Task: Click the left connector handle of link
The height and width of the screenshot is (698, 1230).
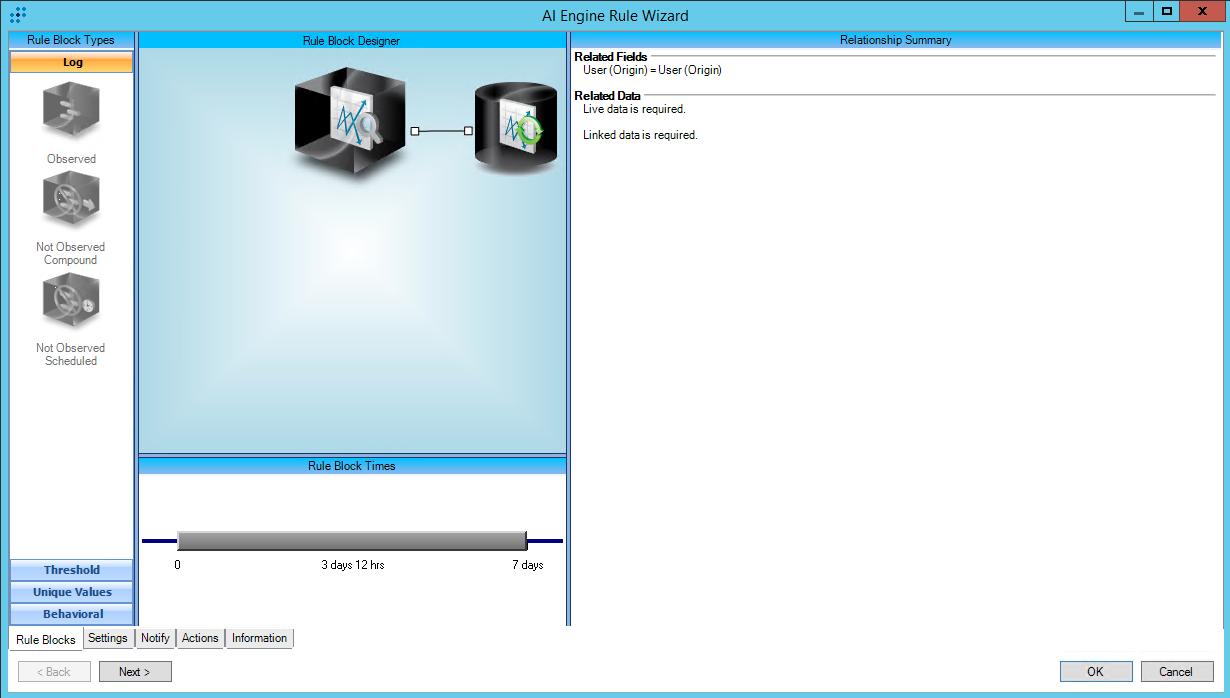Action: 415,131
